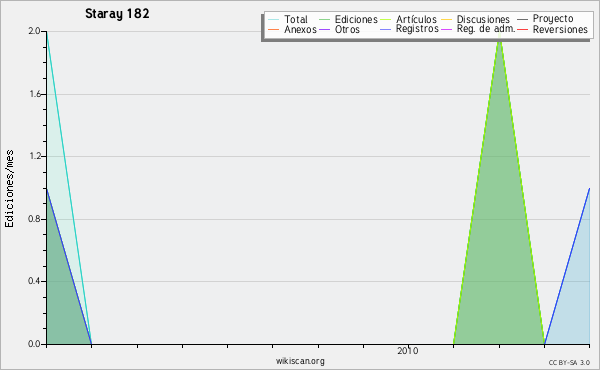Screen dimensions: 600x370
Task: Select the 'Discusiones' legend label
Action: coord(483,19)
